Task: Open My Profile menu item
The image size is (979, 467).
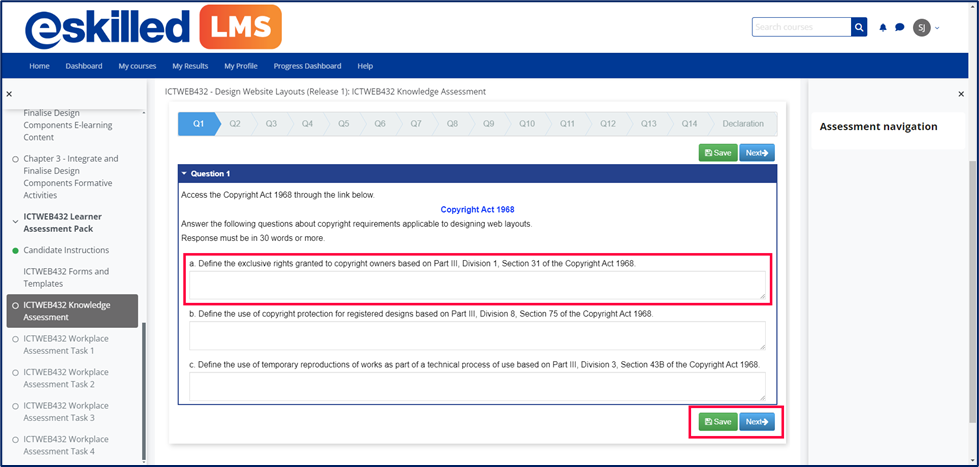Action: click(x=241, y=66)
